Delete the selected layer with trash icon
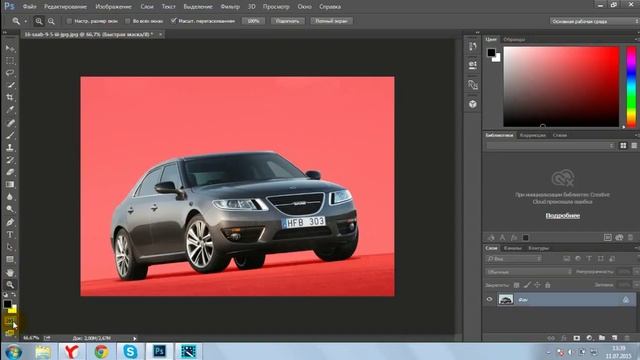 coord(627,338)
